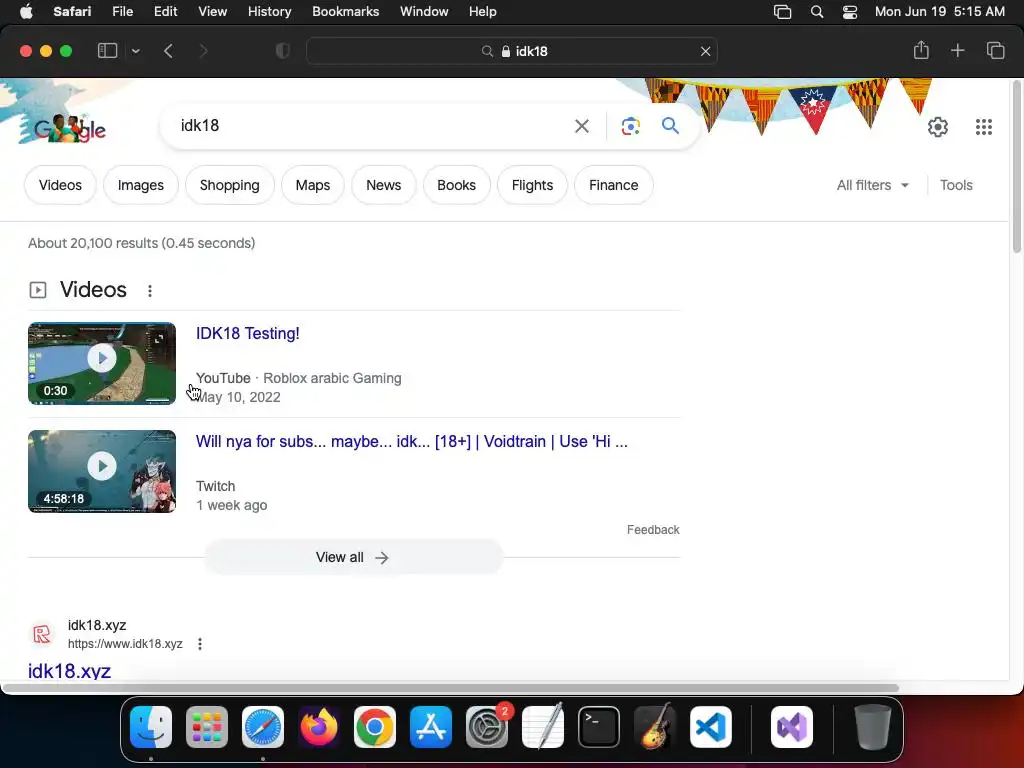This screenshot has height=768, width=1024.
Task: Open the IDK18 Testing! link
Action: tap(248, 333)
